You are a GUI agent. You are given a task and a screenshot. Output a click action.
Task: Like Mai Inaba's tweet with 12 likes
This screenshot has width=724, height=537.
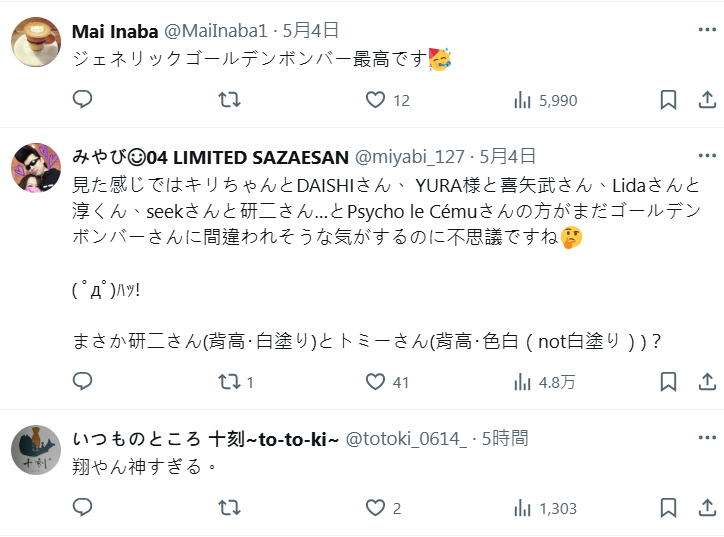coord(375,100)
